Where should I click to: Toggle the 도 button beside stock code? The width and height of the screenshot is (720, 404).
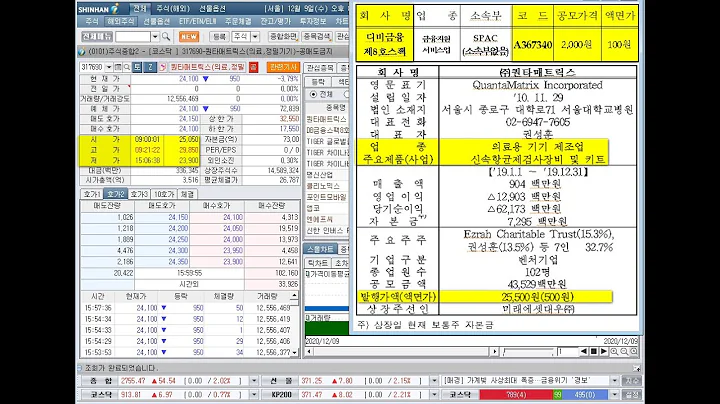point(137,67)
